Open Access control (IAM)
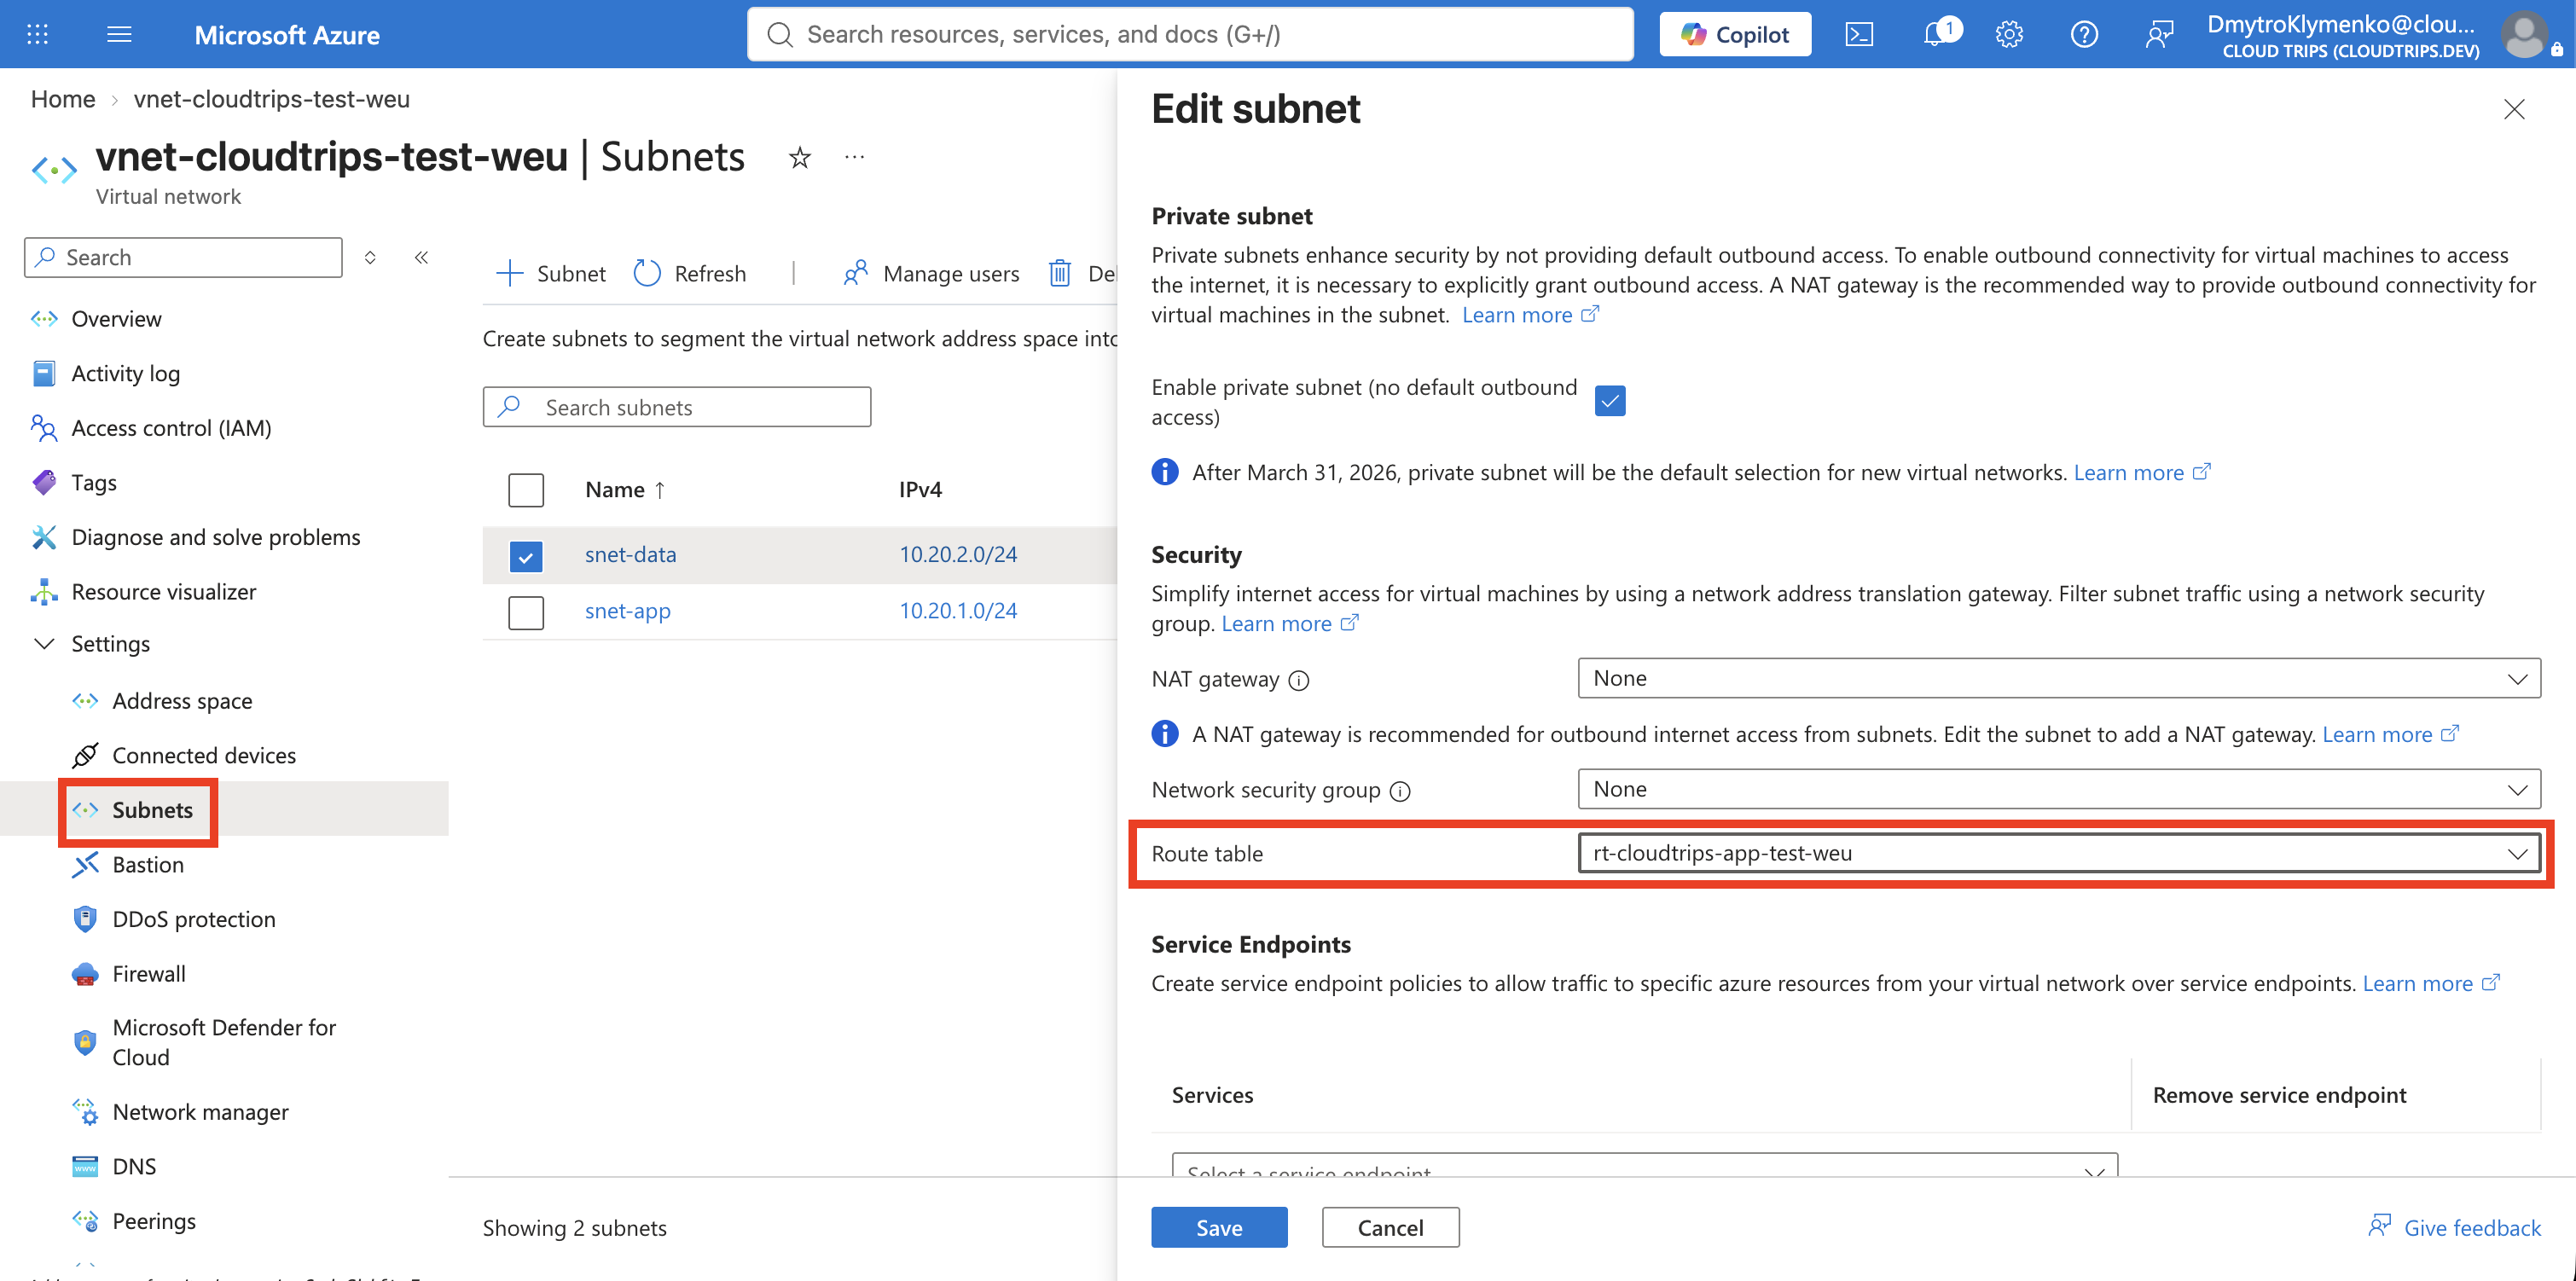This screenshot has height=1281, width=2576. click(171, 428)
